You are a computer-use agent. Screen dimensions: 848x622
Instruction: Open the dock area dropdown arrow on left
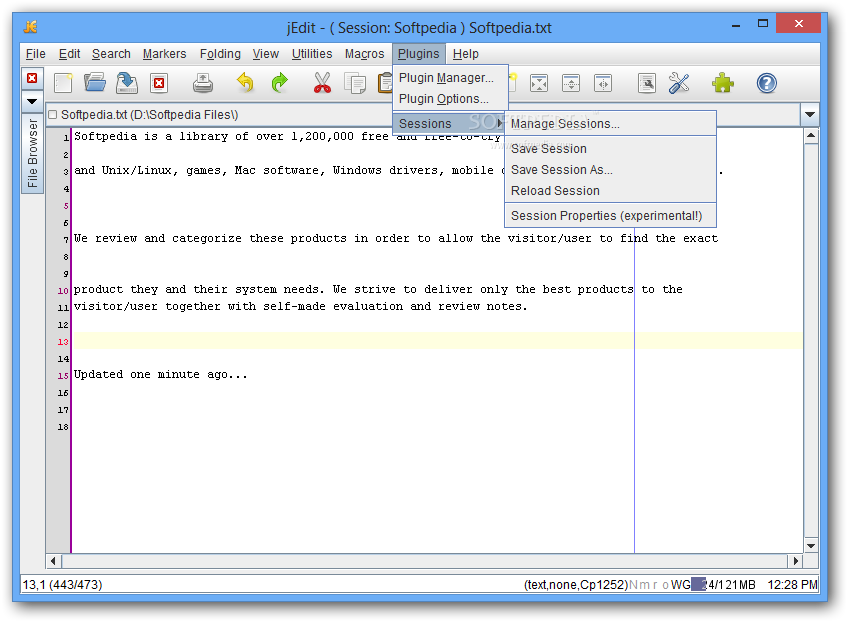[32, 101]
